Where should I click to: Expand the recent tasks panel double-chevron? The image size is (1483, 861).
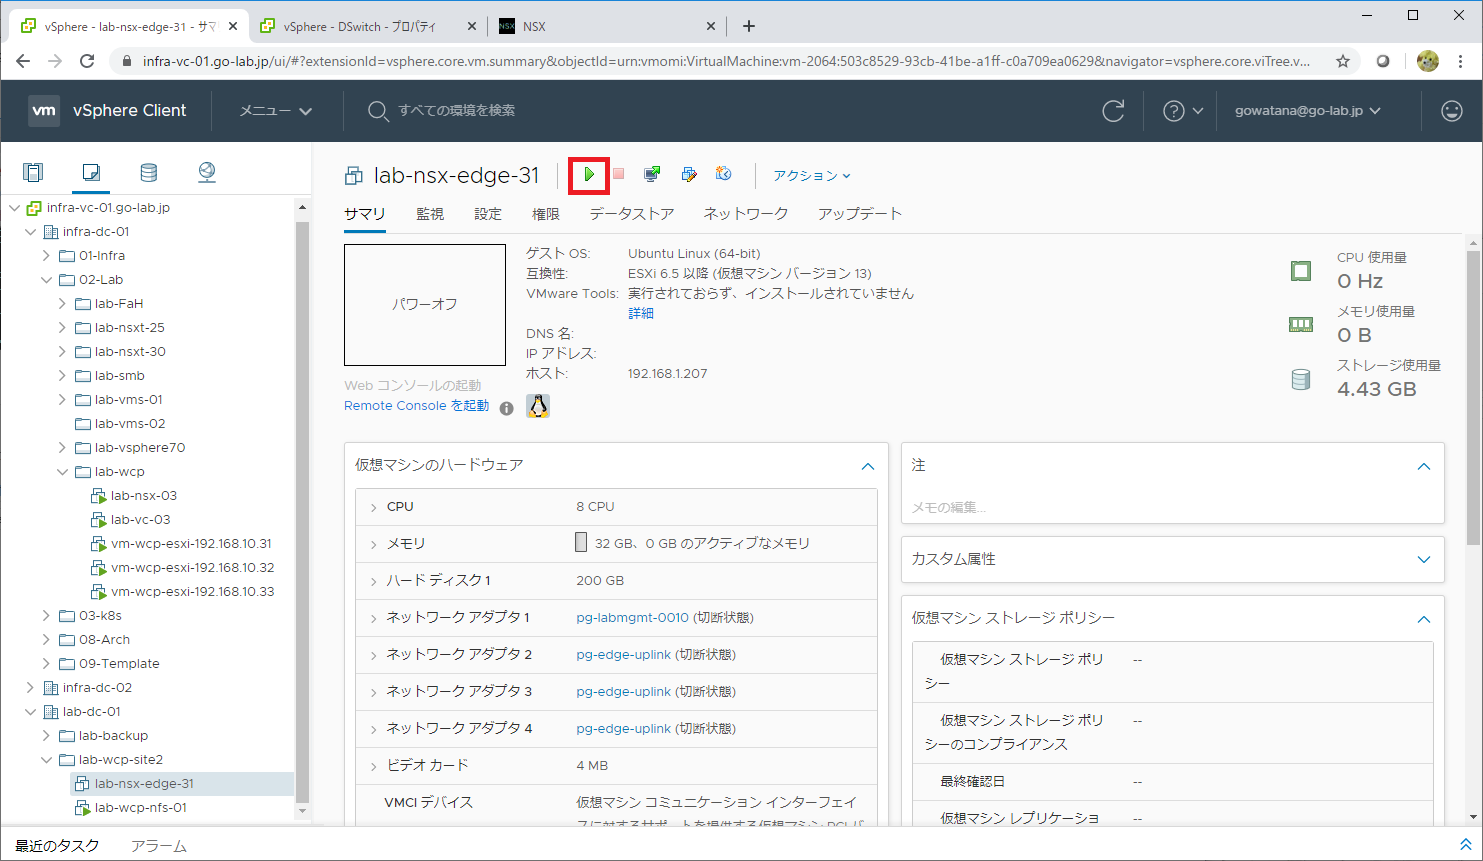click(1466, 845)
